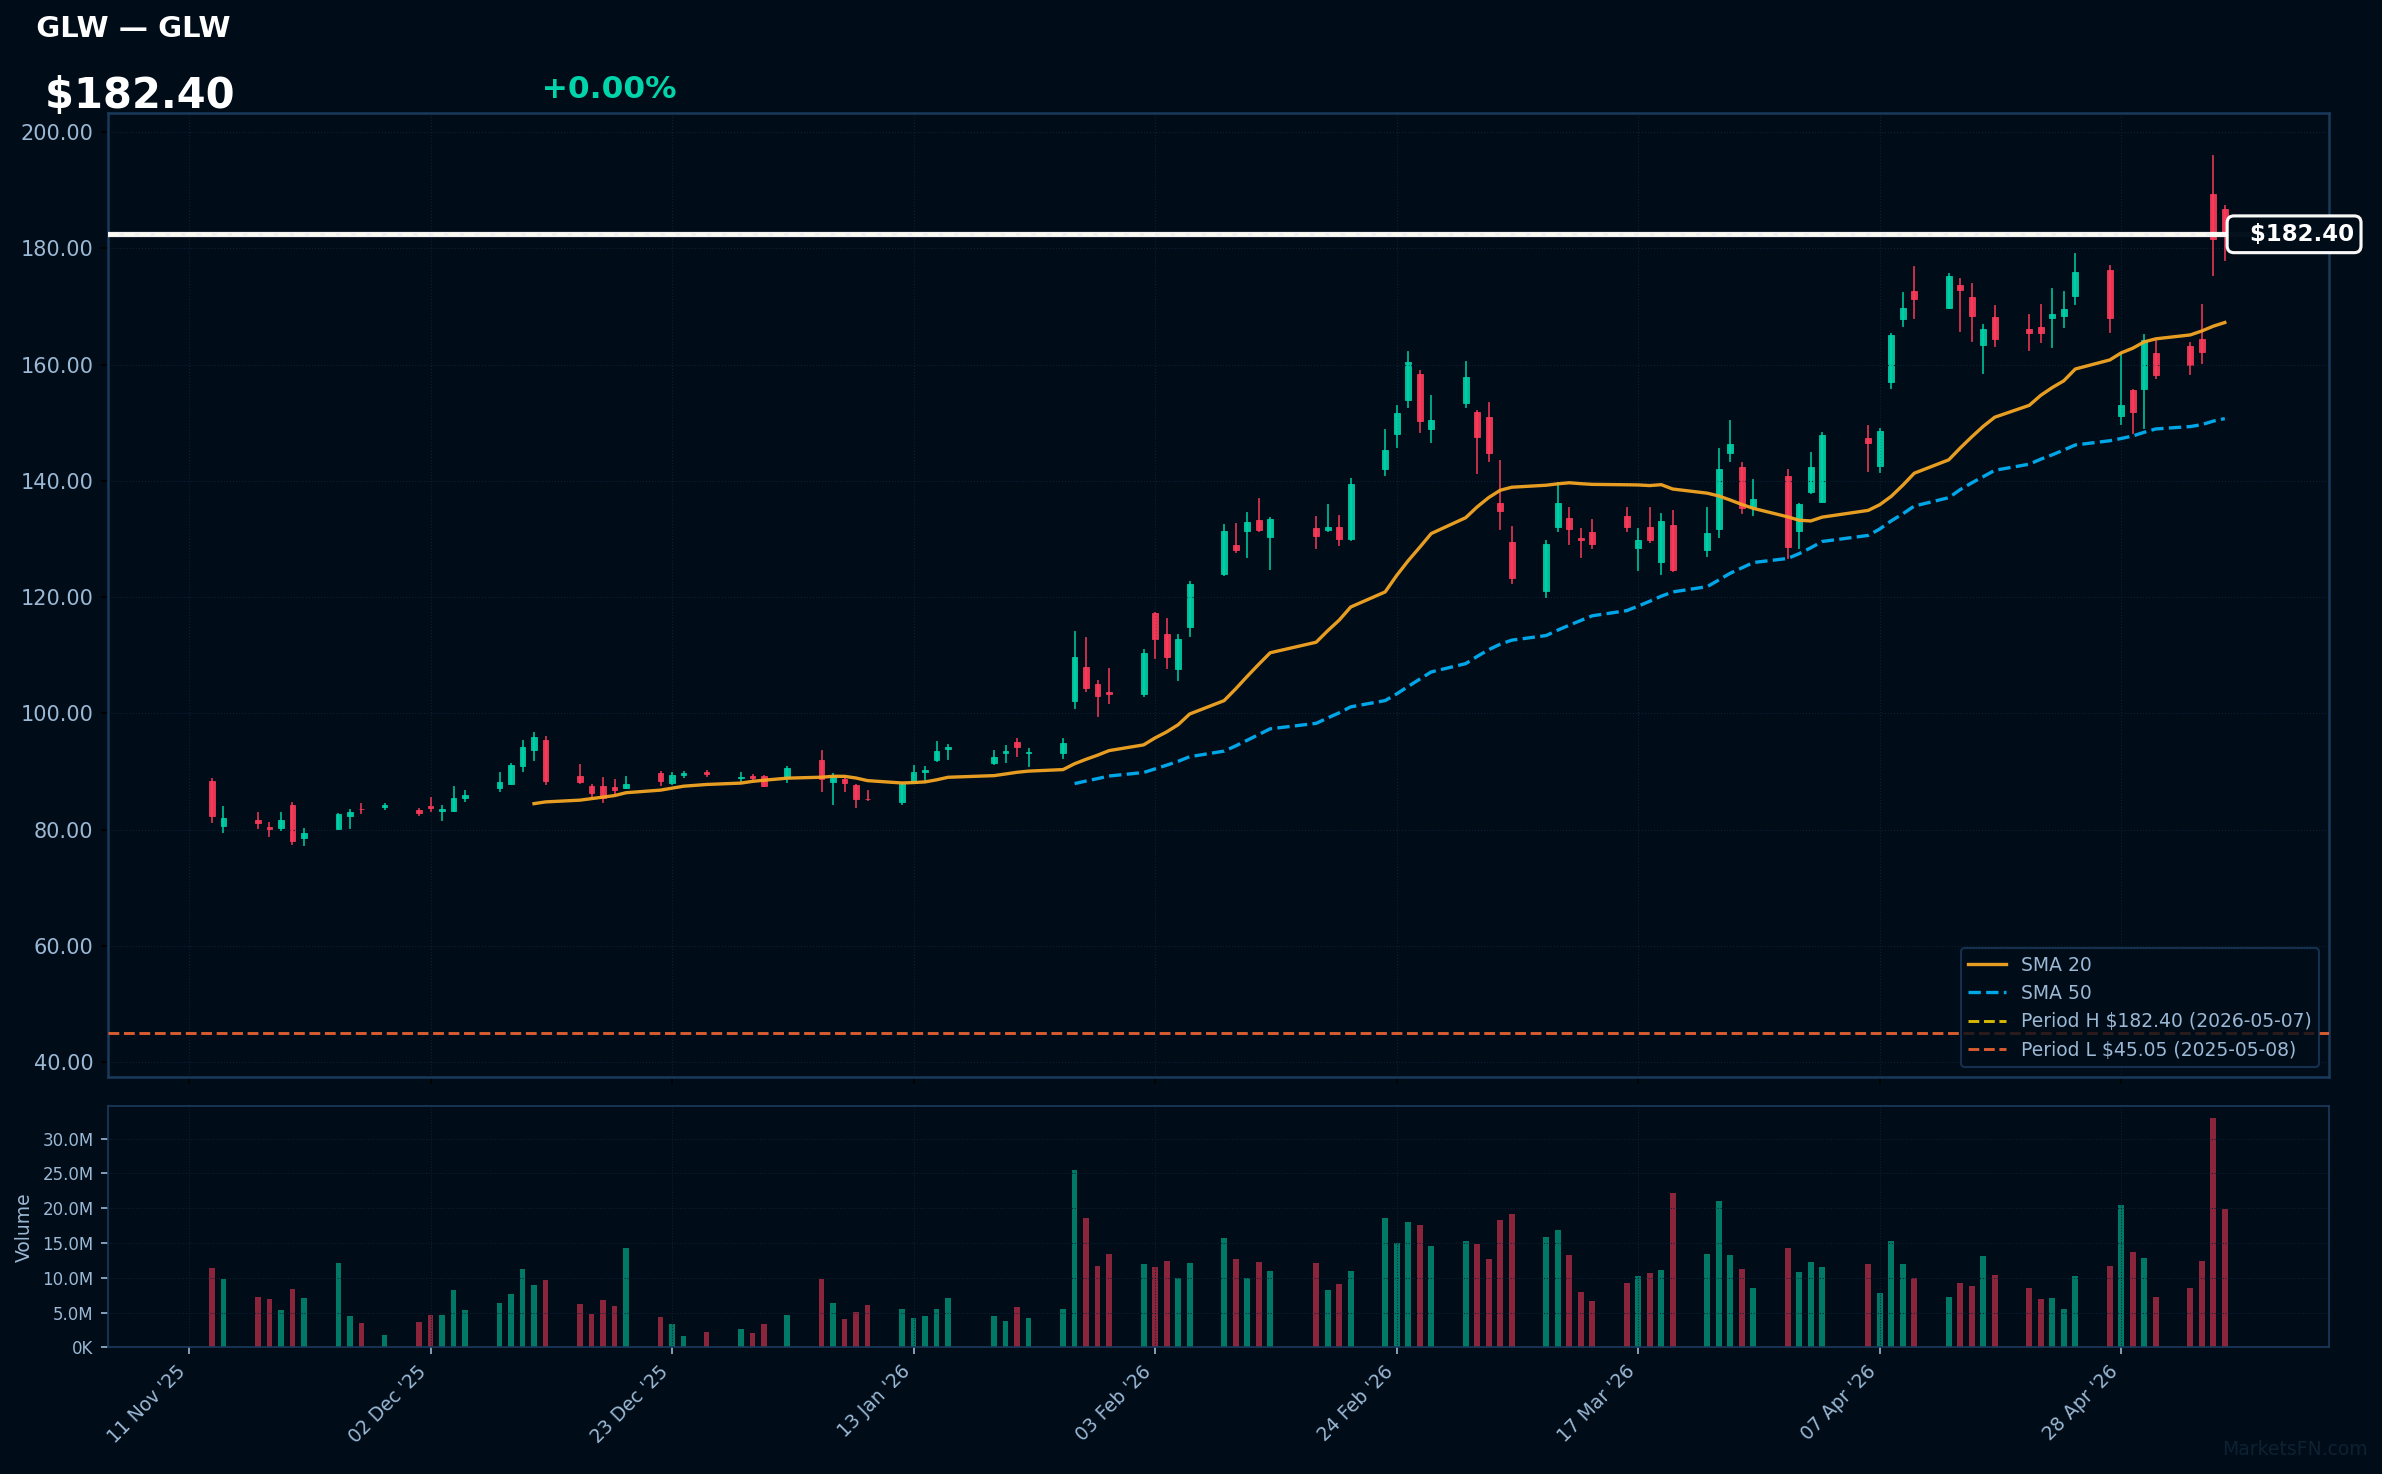Select the large $182.40 price heading

click(x=139, y=94)
